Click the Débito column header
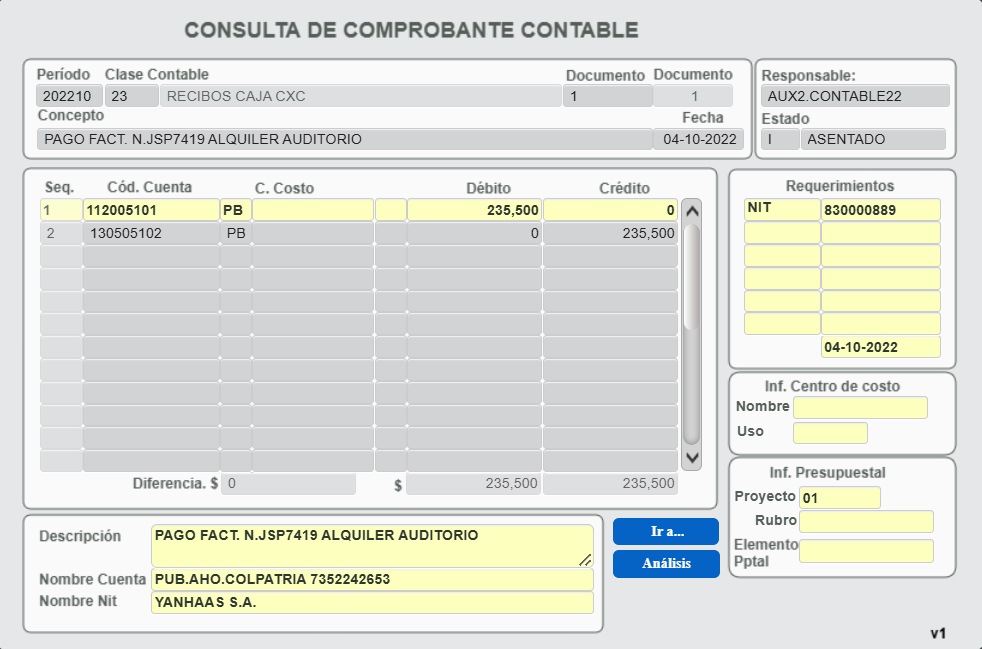The width and height of the screenshot is (982, 649). point(488,189)
